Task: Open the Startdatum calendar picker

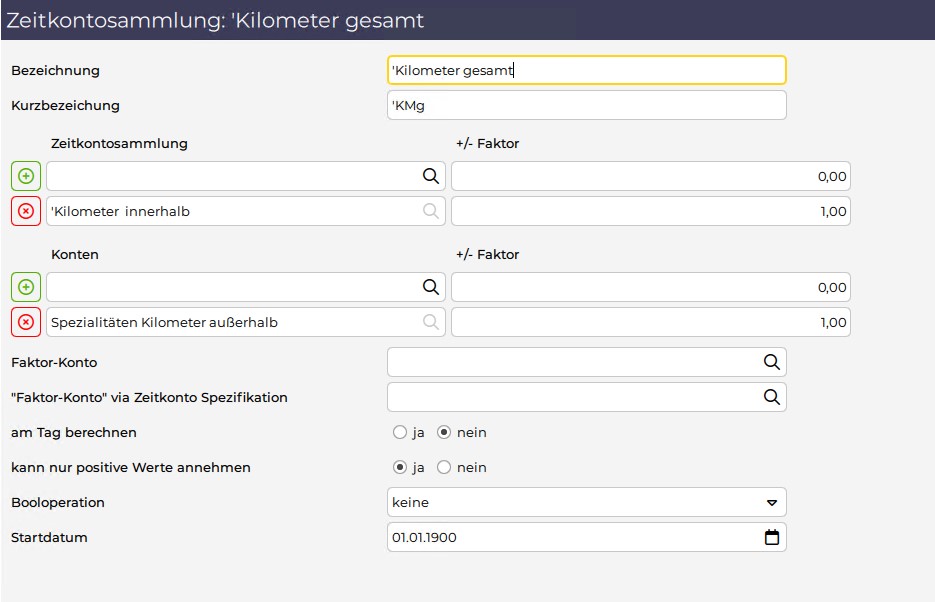Action: coord(772,537)
